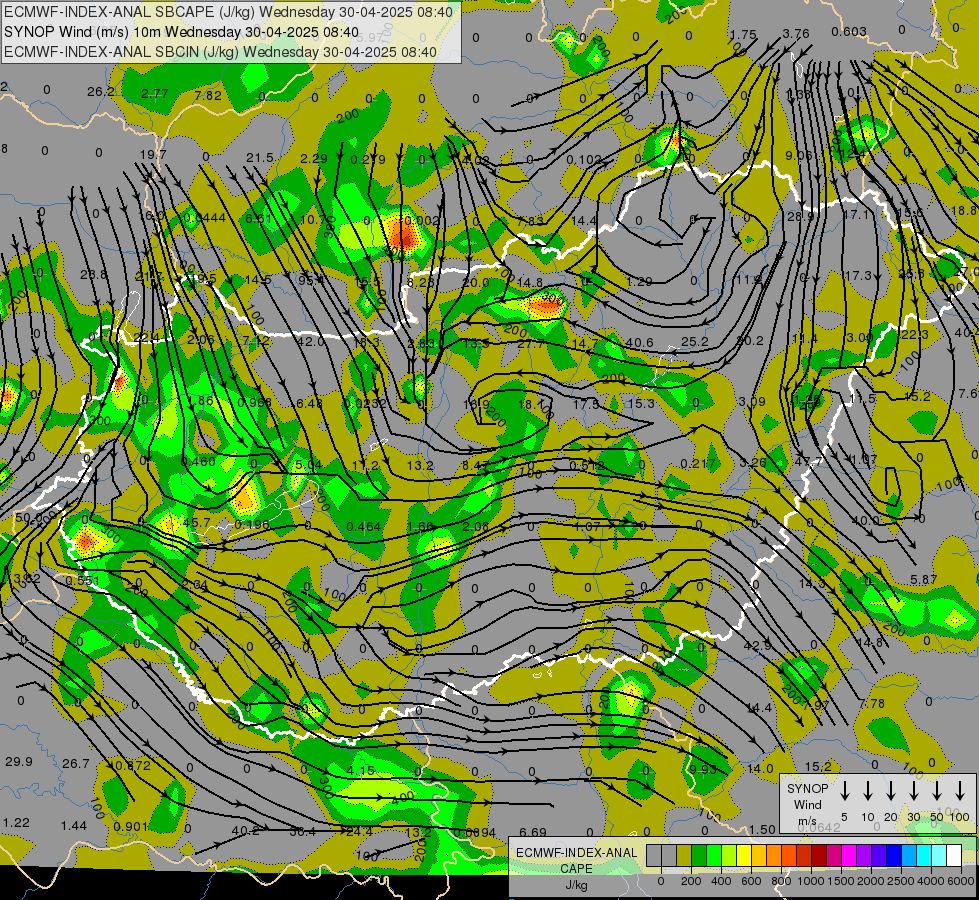This screenshot has height=900, width=979.
Task: Click the wind arrow above the 100 m/s label
Action: (960, 791)
